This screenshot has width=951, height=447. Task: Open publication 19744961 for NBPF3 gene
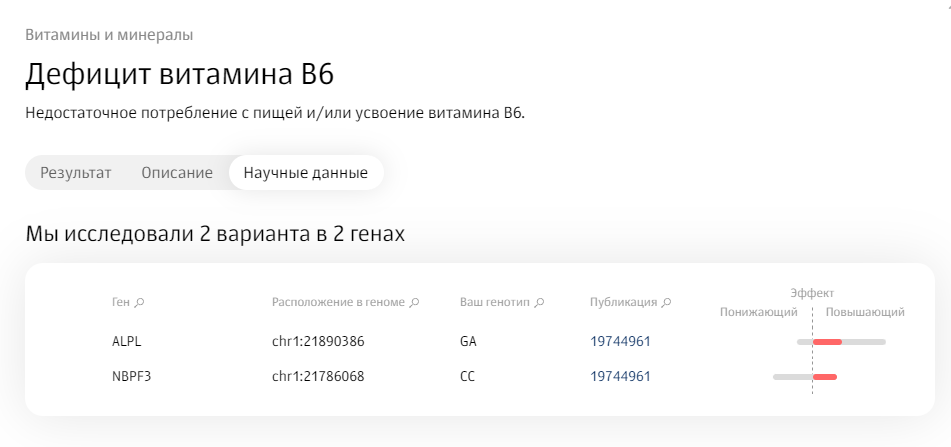pyautogui.click(x=620, y=377)
